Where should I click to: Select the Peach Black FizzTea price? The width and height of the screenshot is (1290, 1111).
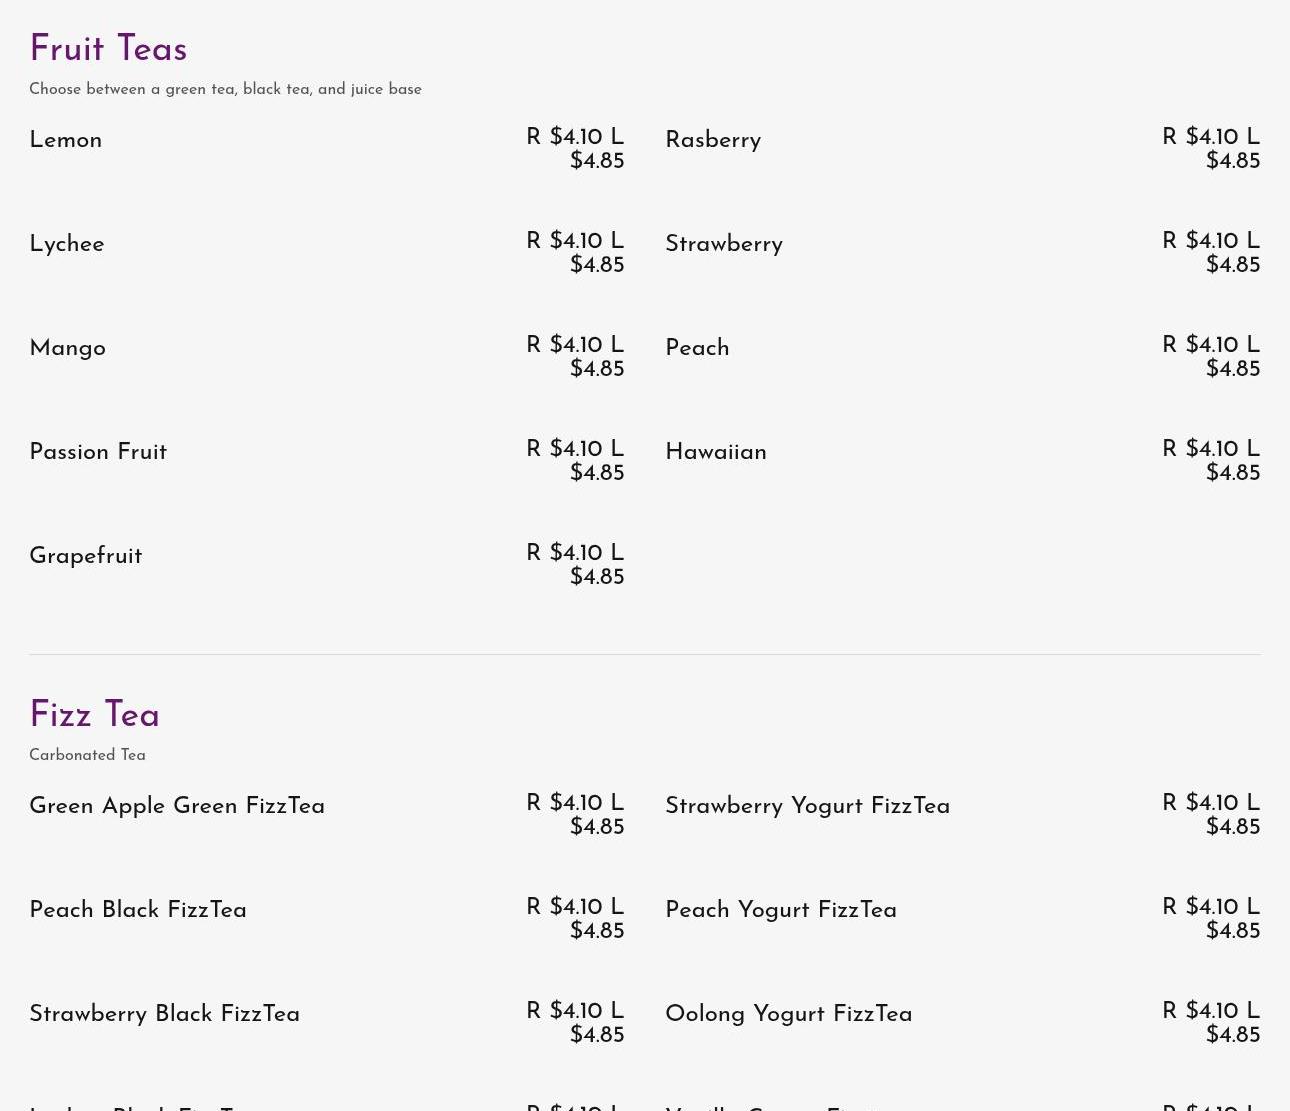pos(575,919)
